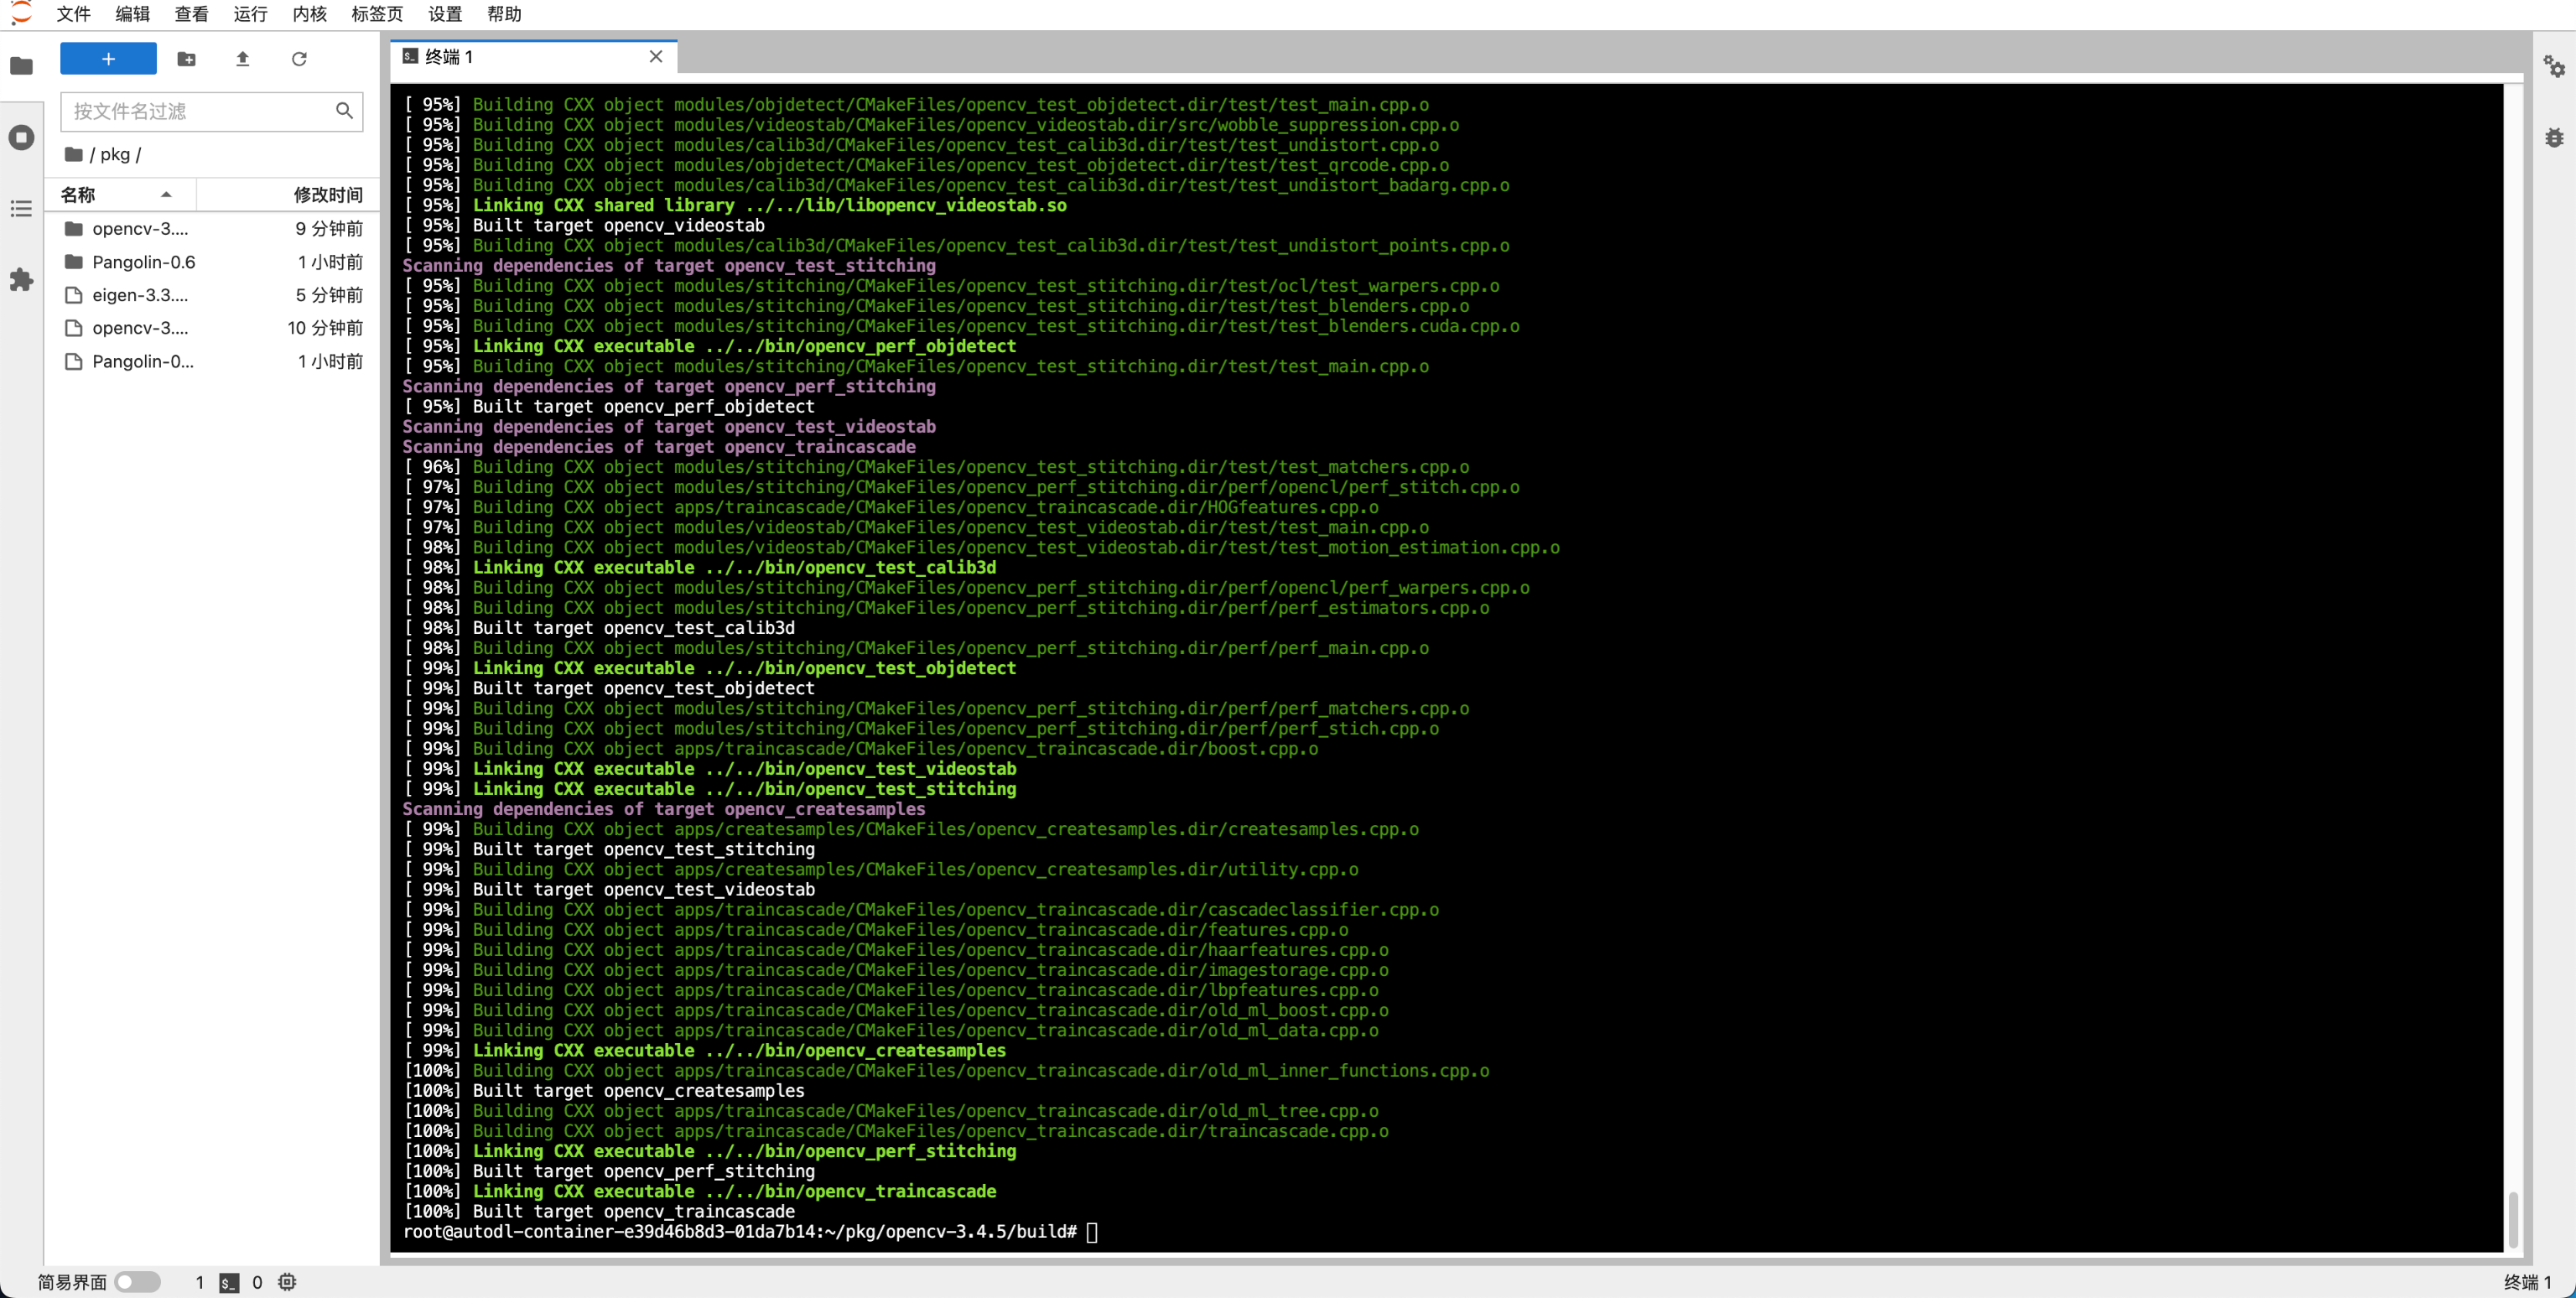
Task: Select the Pangolin-0... file
Action: pos(213,361)
